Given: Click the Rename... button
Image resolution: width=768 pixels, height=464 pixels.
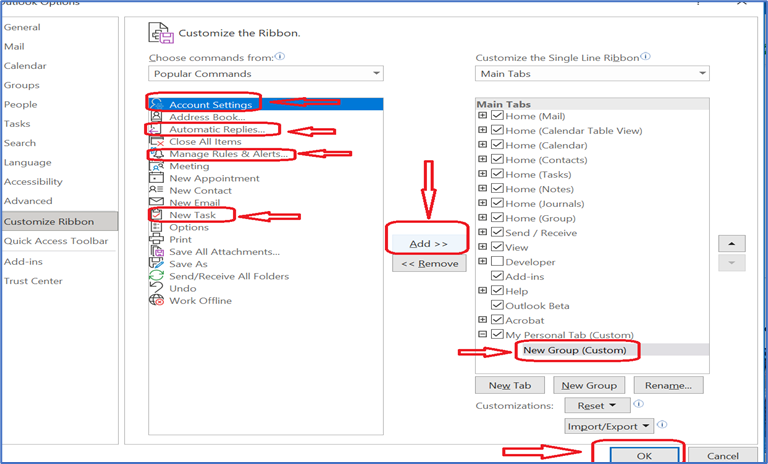Looking at the screenshot, I should (669, 385).
